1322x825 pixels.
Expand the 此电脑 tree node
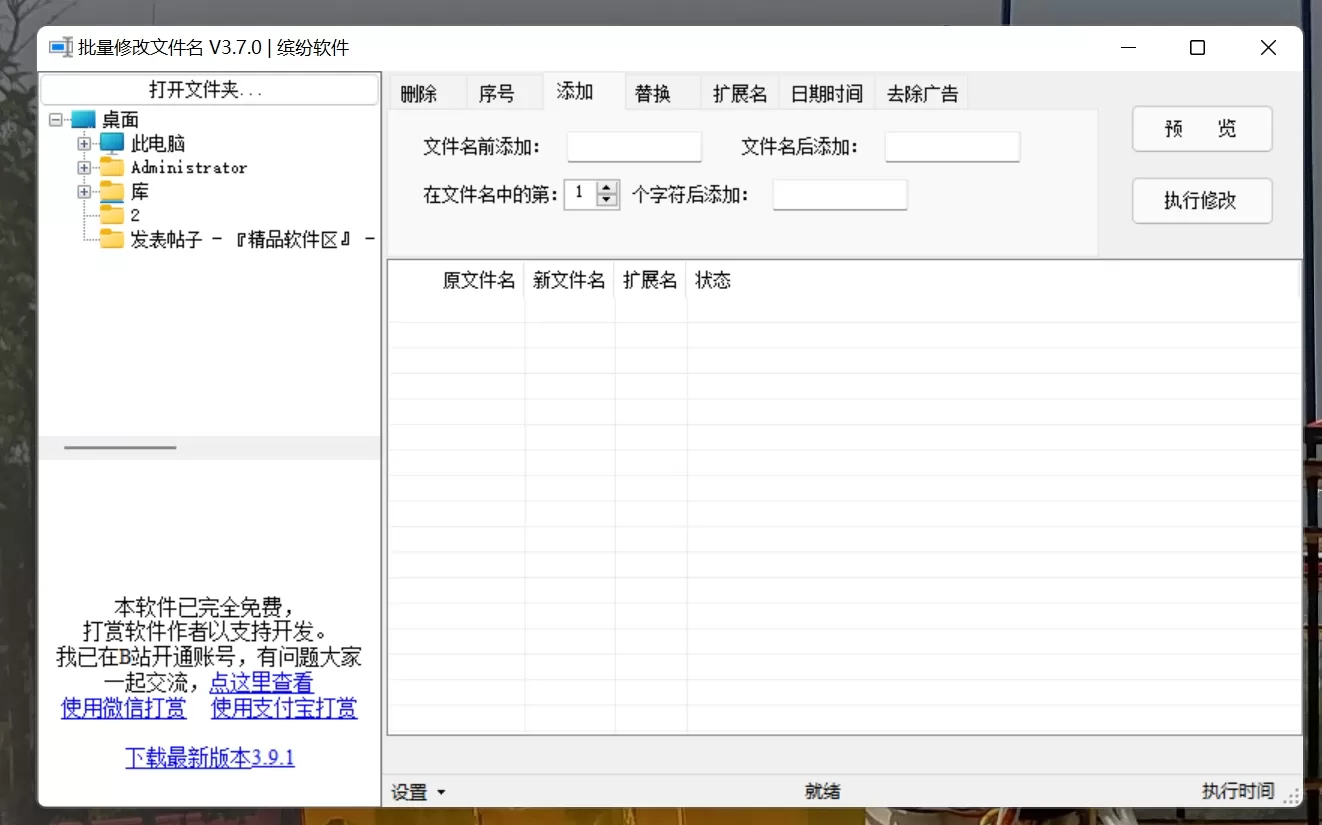coord(84,143)
